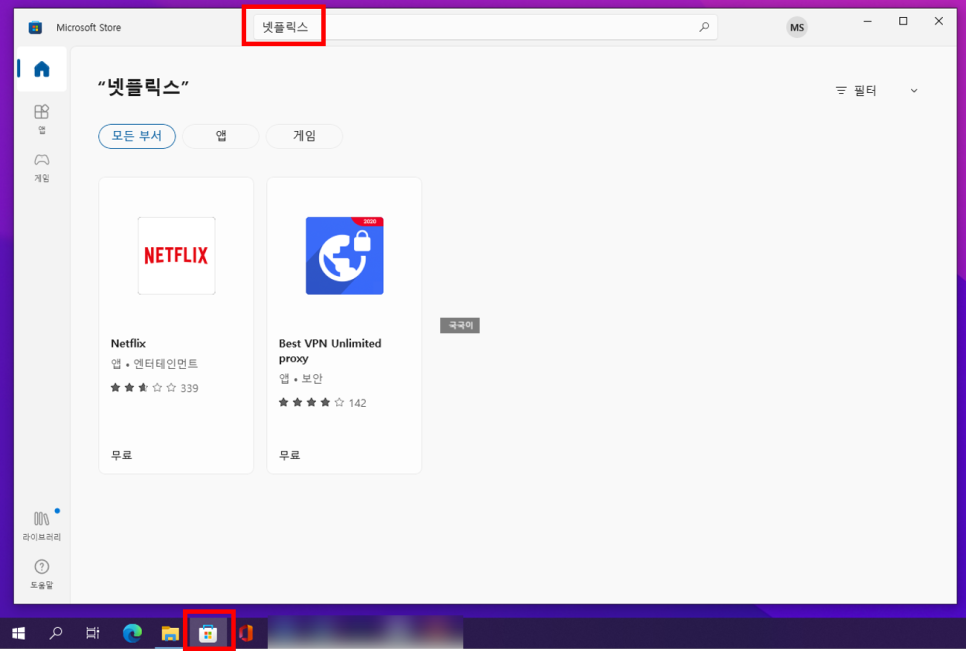Image resolution: width=966 pixels, height=651 pixels.
Task: Click the Netflix 339 star rating
Action: [154, 388]
